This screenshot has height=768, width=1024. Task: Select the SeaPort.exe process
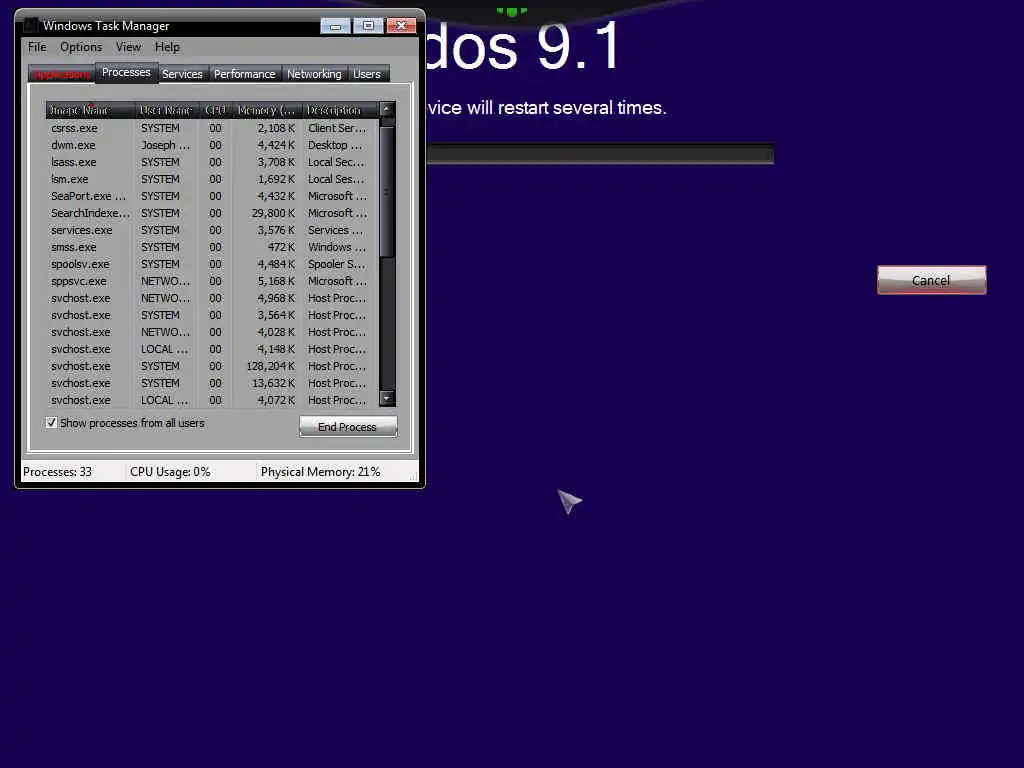tap(212, 196)
